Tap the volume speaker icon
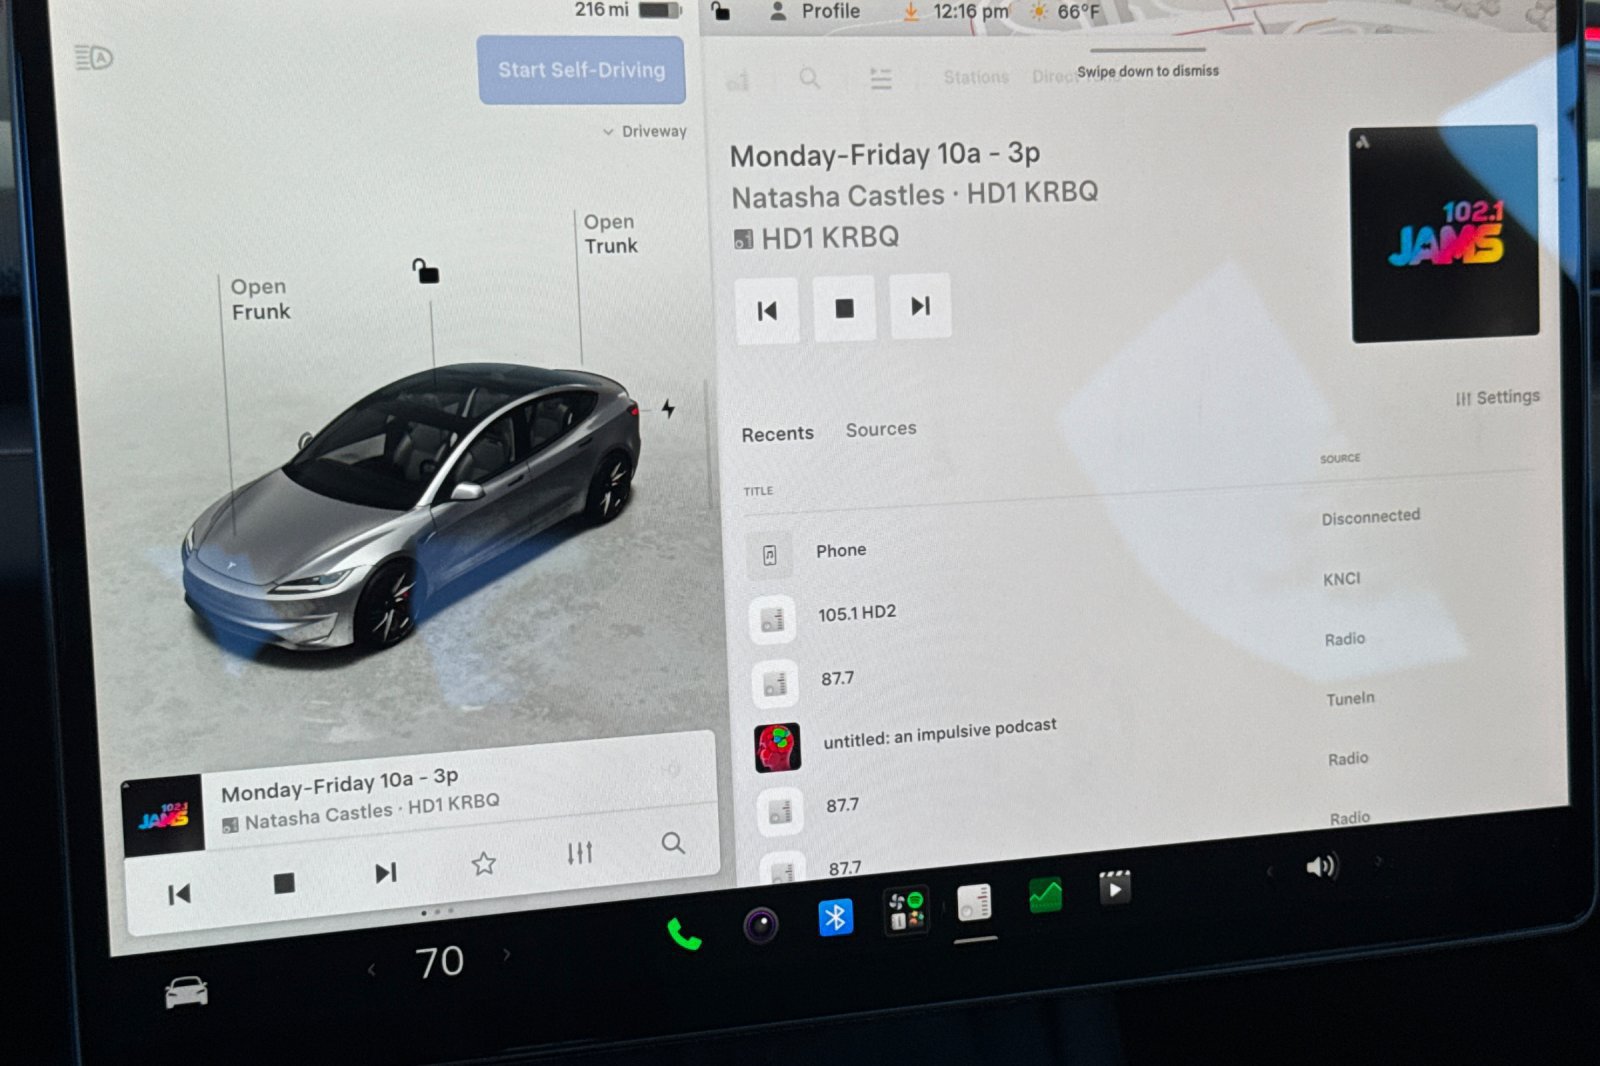 pos(1321,866)
